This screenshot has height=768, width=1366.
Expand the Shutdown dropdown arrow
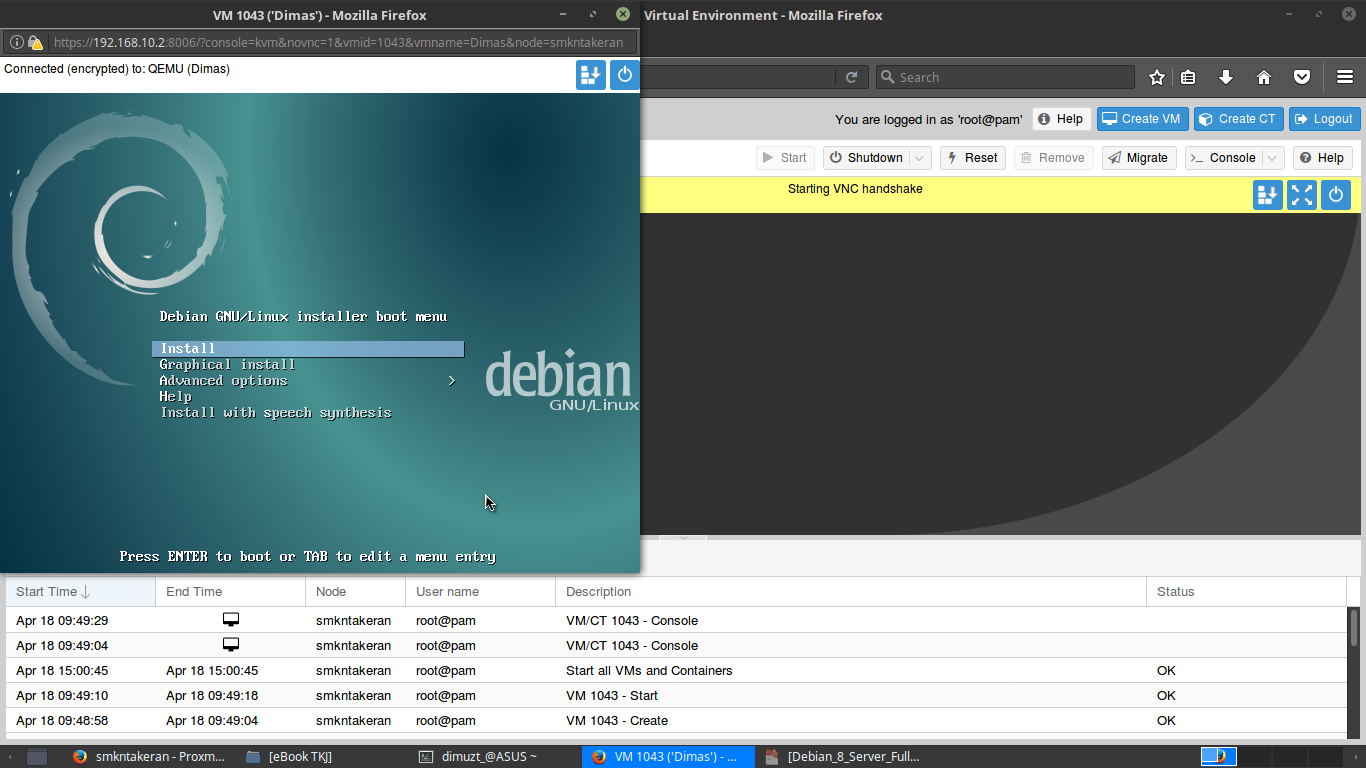pyautogui.click(x=921, y=158)
